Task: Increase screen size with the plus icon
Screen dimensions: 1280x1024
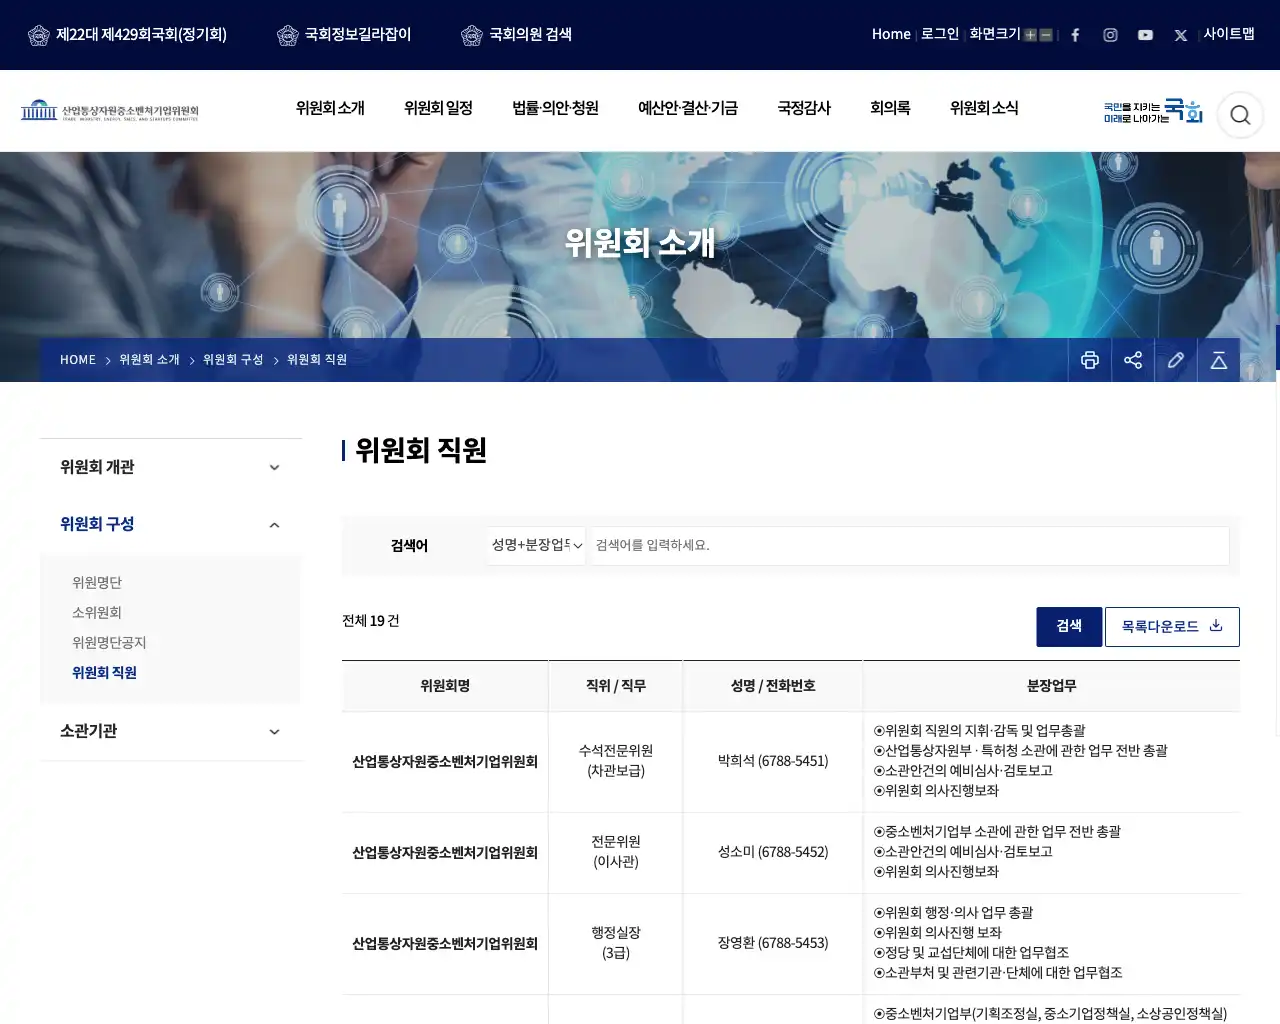Action: pos(1030,35)
